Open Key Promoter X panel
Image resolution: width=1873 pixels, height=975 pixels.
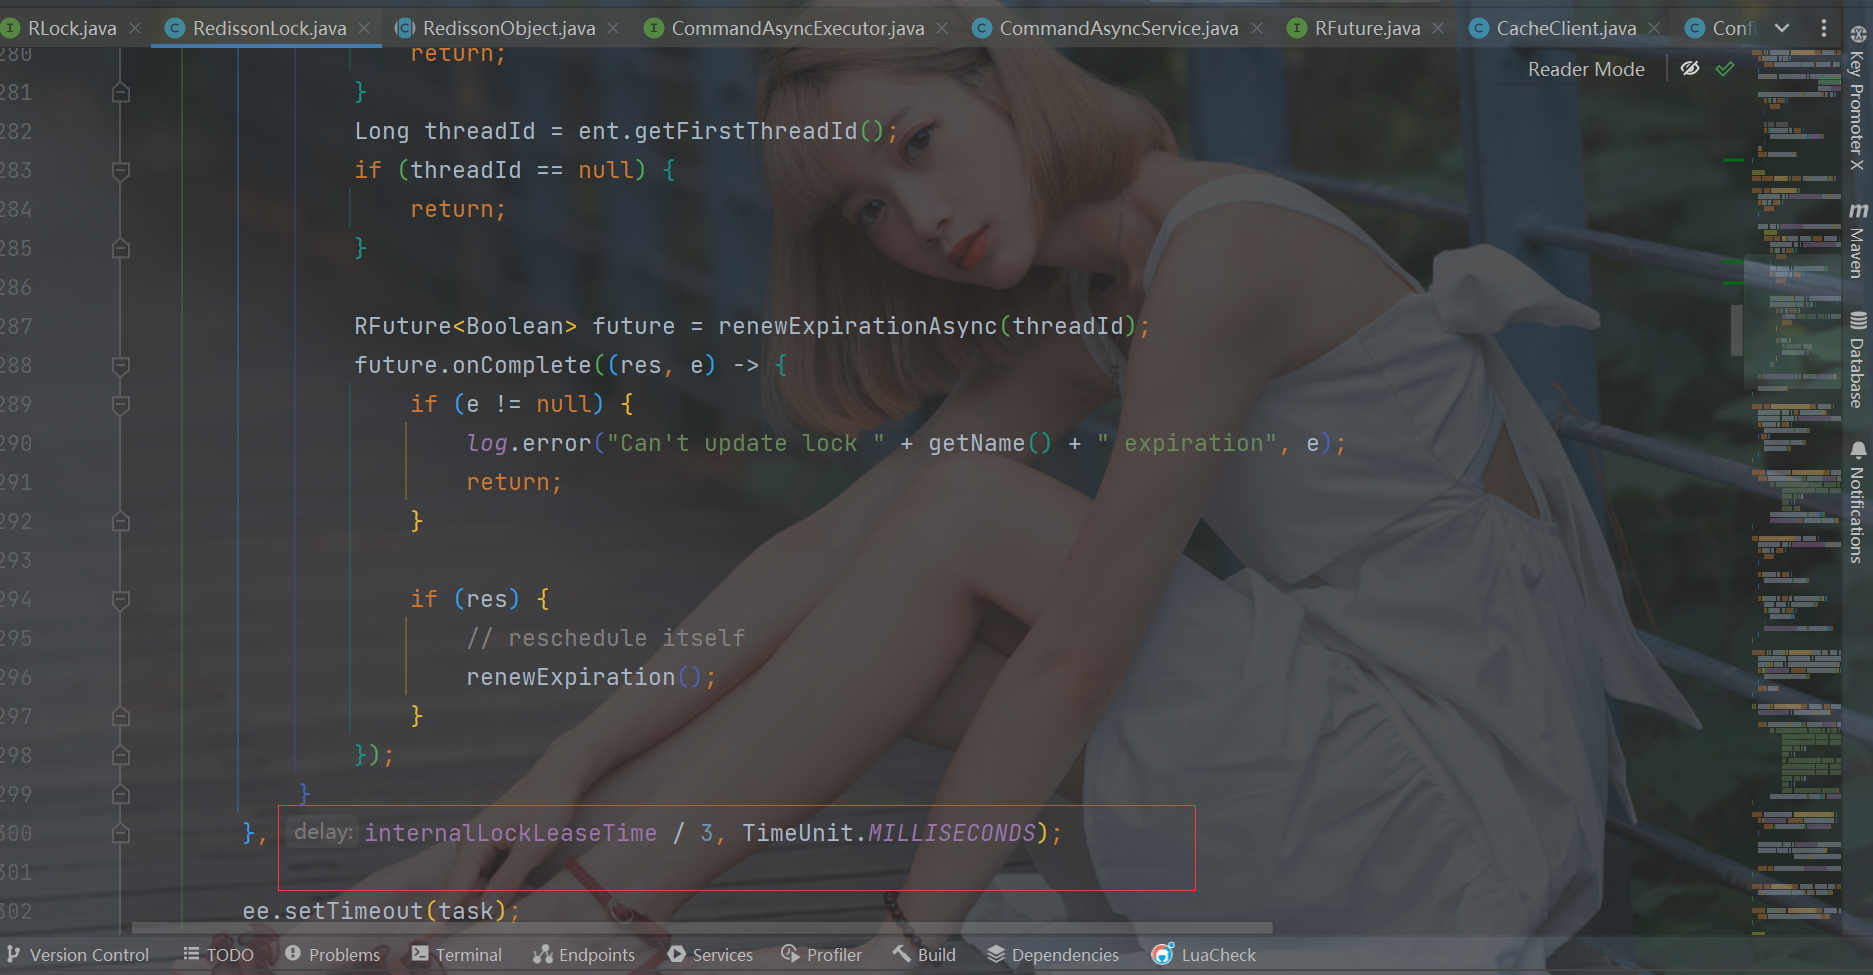[x=1857, y=98]
